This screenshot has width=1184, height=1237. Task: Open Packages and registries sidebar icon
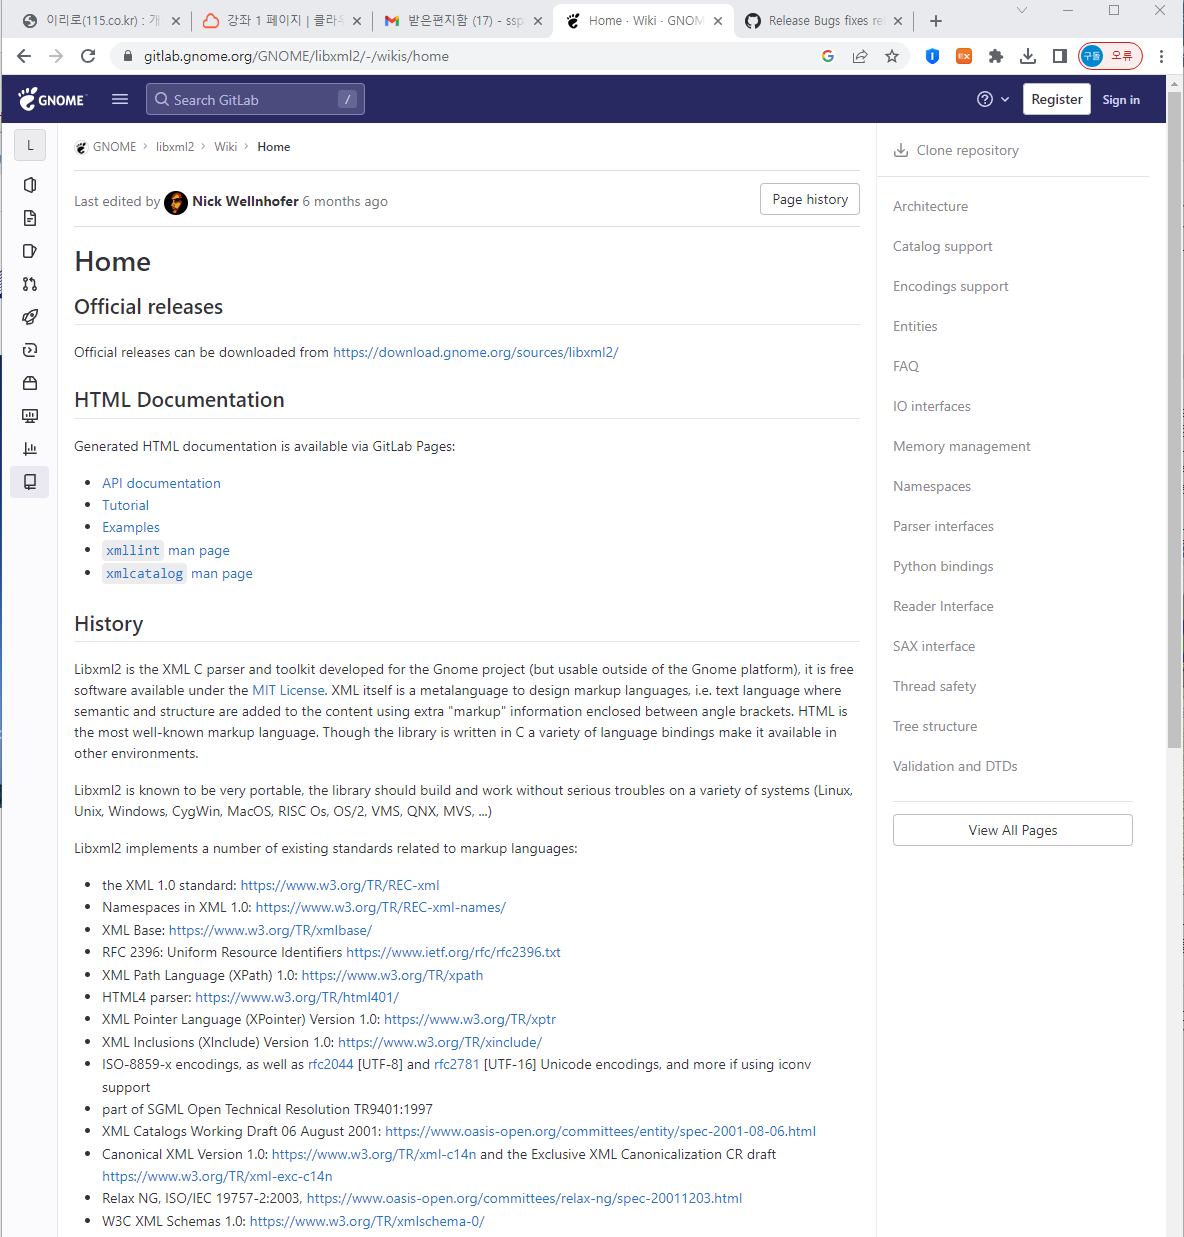[30, 383]
